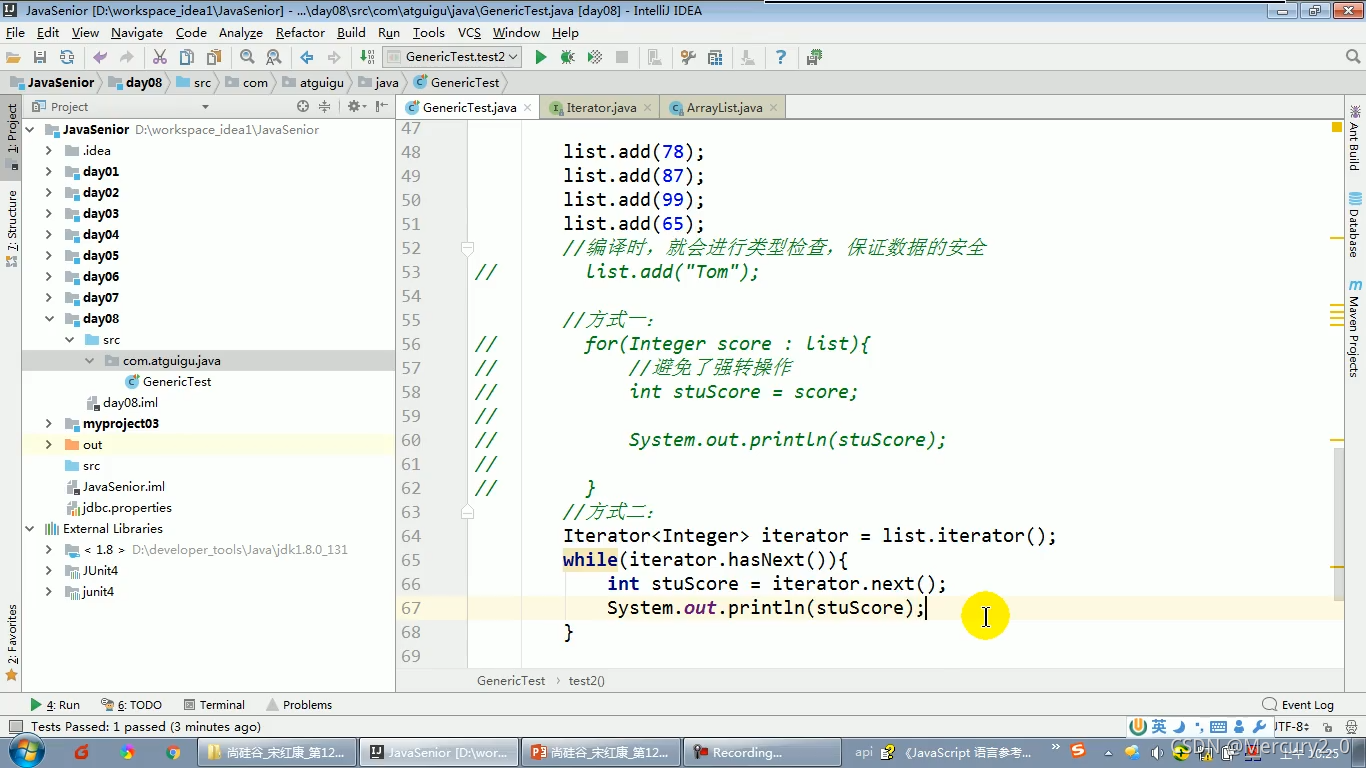Click Scroll from Source target icon

[303, 106]
